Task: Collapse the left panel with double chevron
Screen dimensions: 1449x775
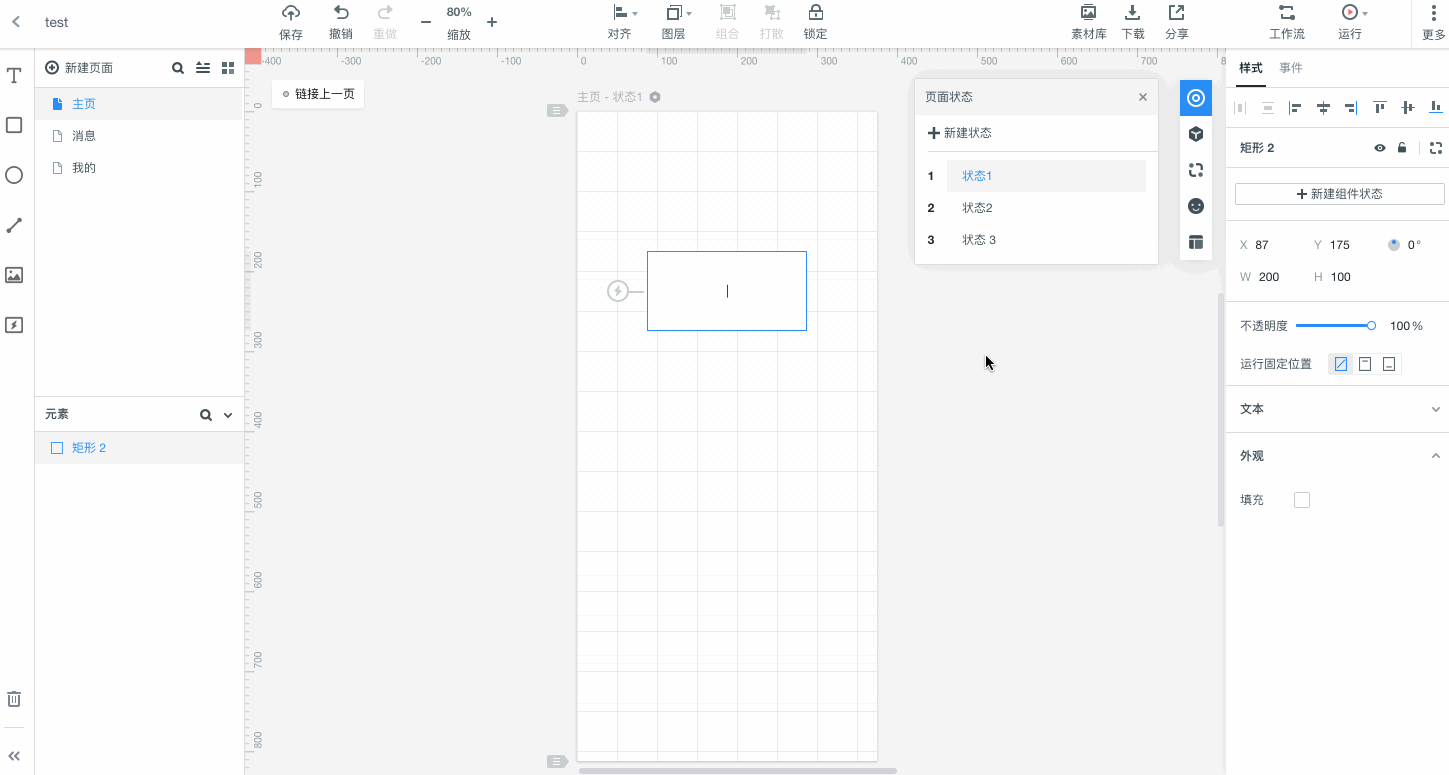Action: tap(14, 757)
